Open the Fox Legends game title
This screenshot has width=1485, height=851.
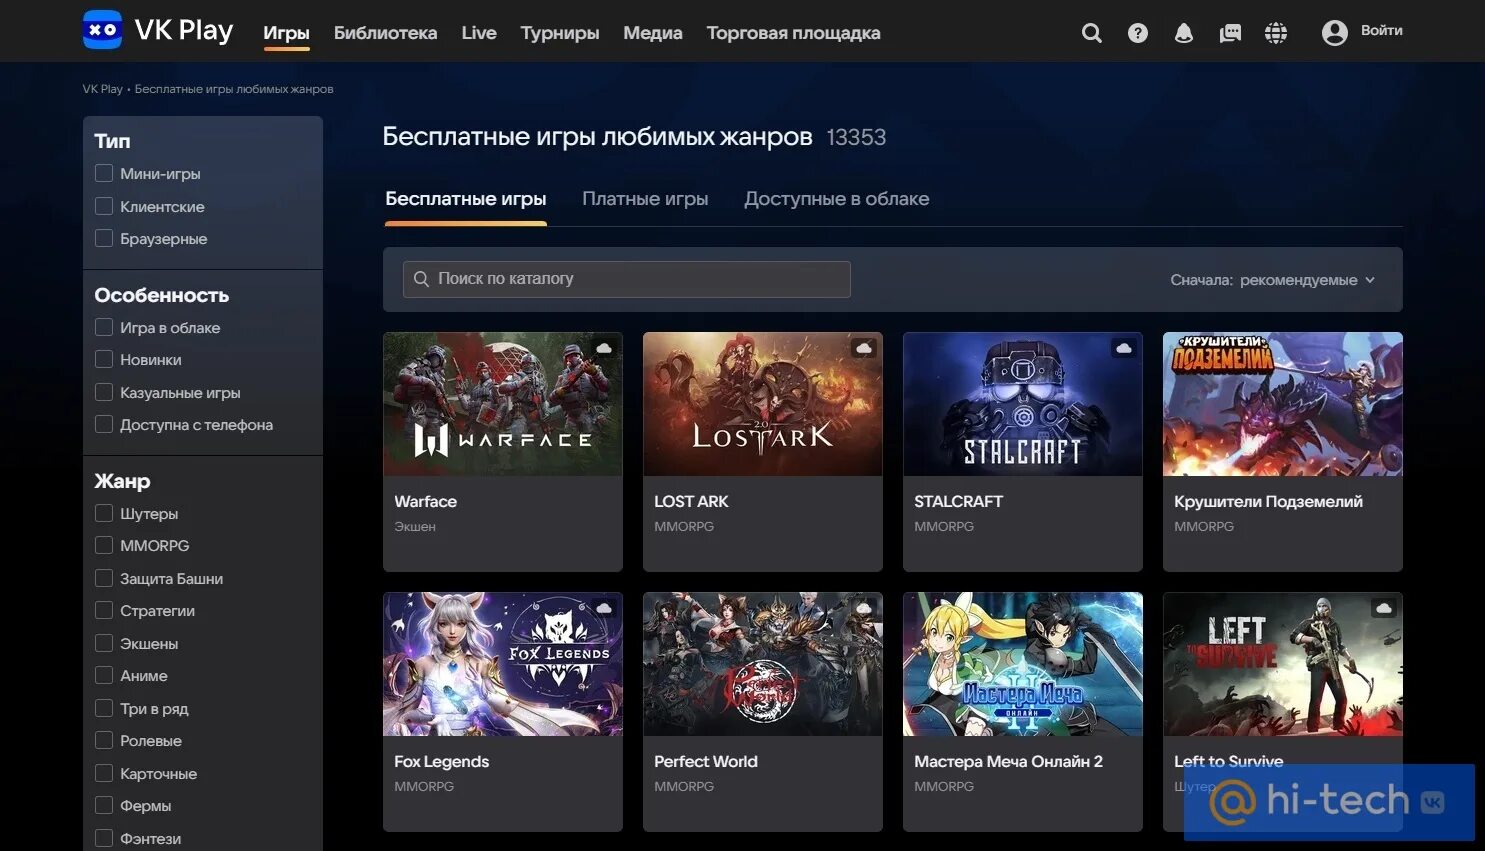(x=441, y=761)
